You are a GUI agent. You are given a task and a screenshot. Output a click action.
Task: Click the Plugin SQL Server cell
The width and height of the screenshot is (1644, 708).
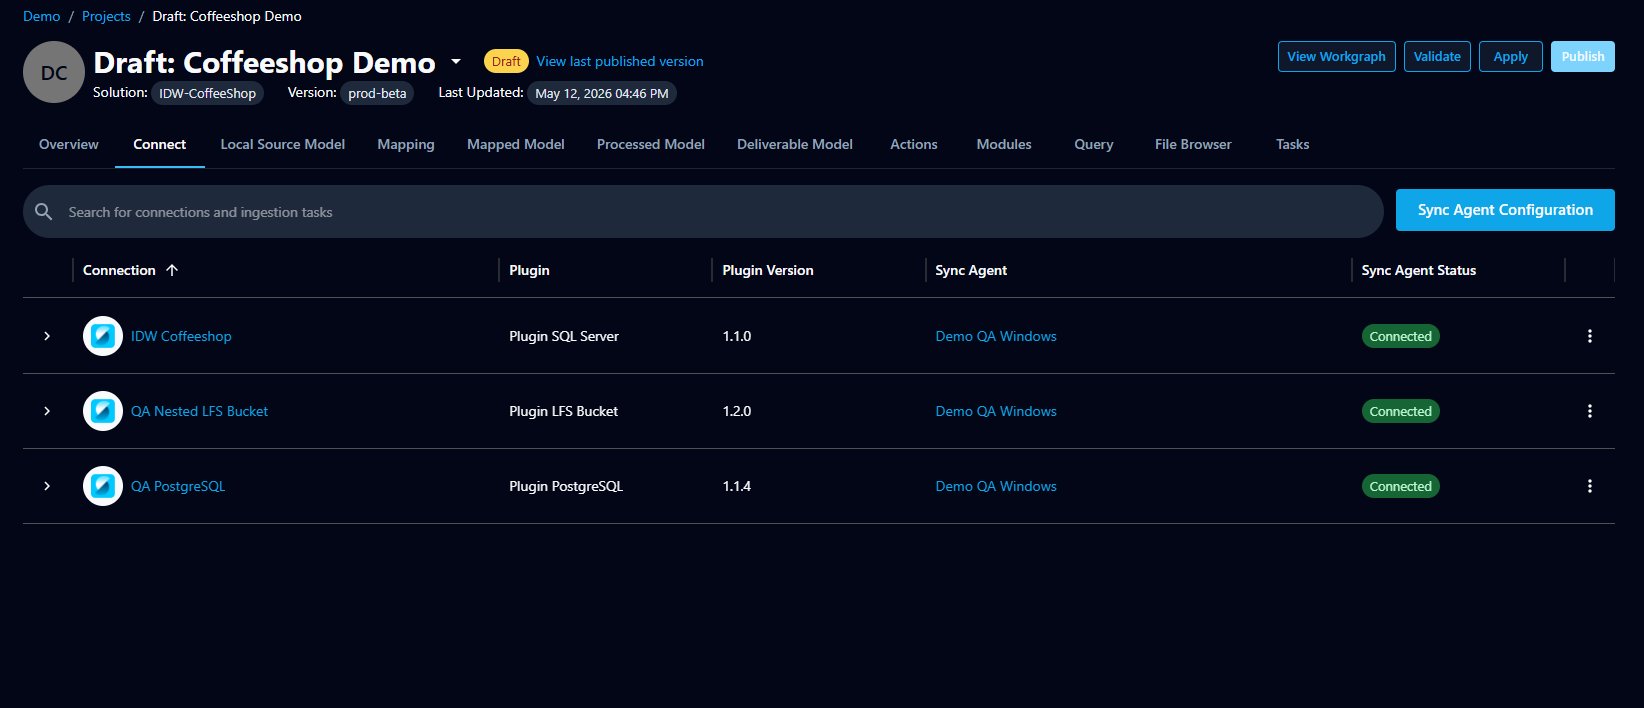(x=564, y=336)
